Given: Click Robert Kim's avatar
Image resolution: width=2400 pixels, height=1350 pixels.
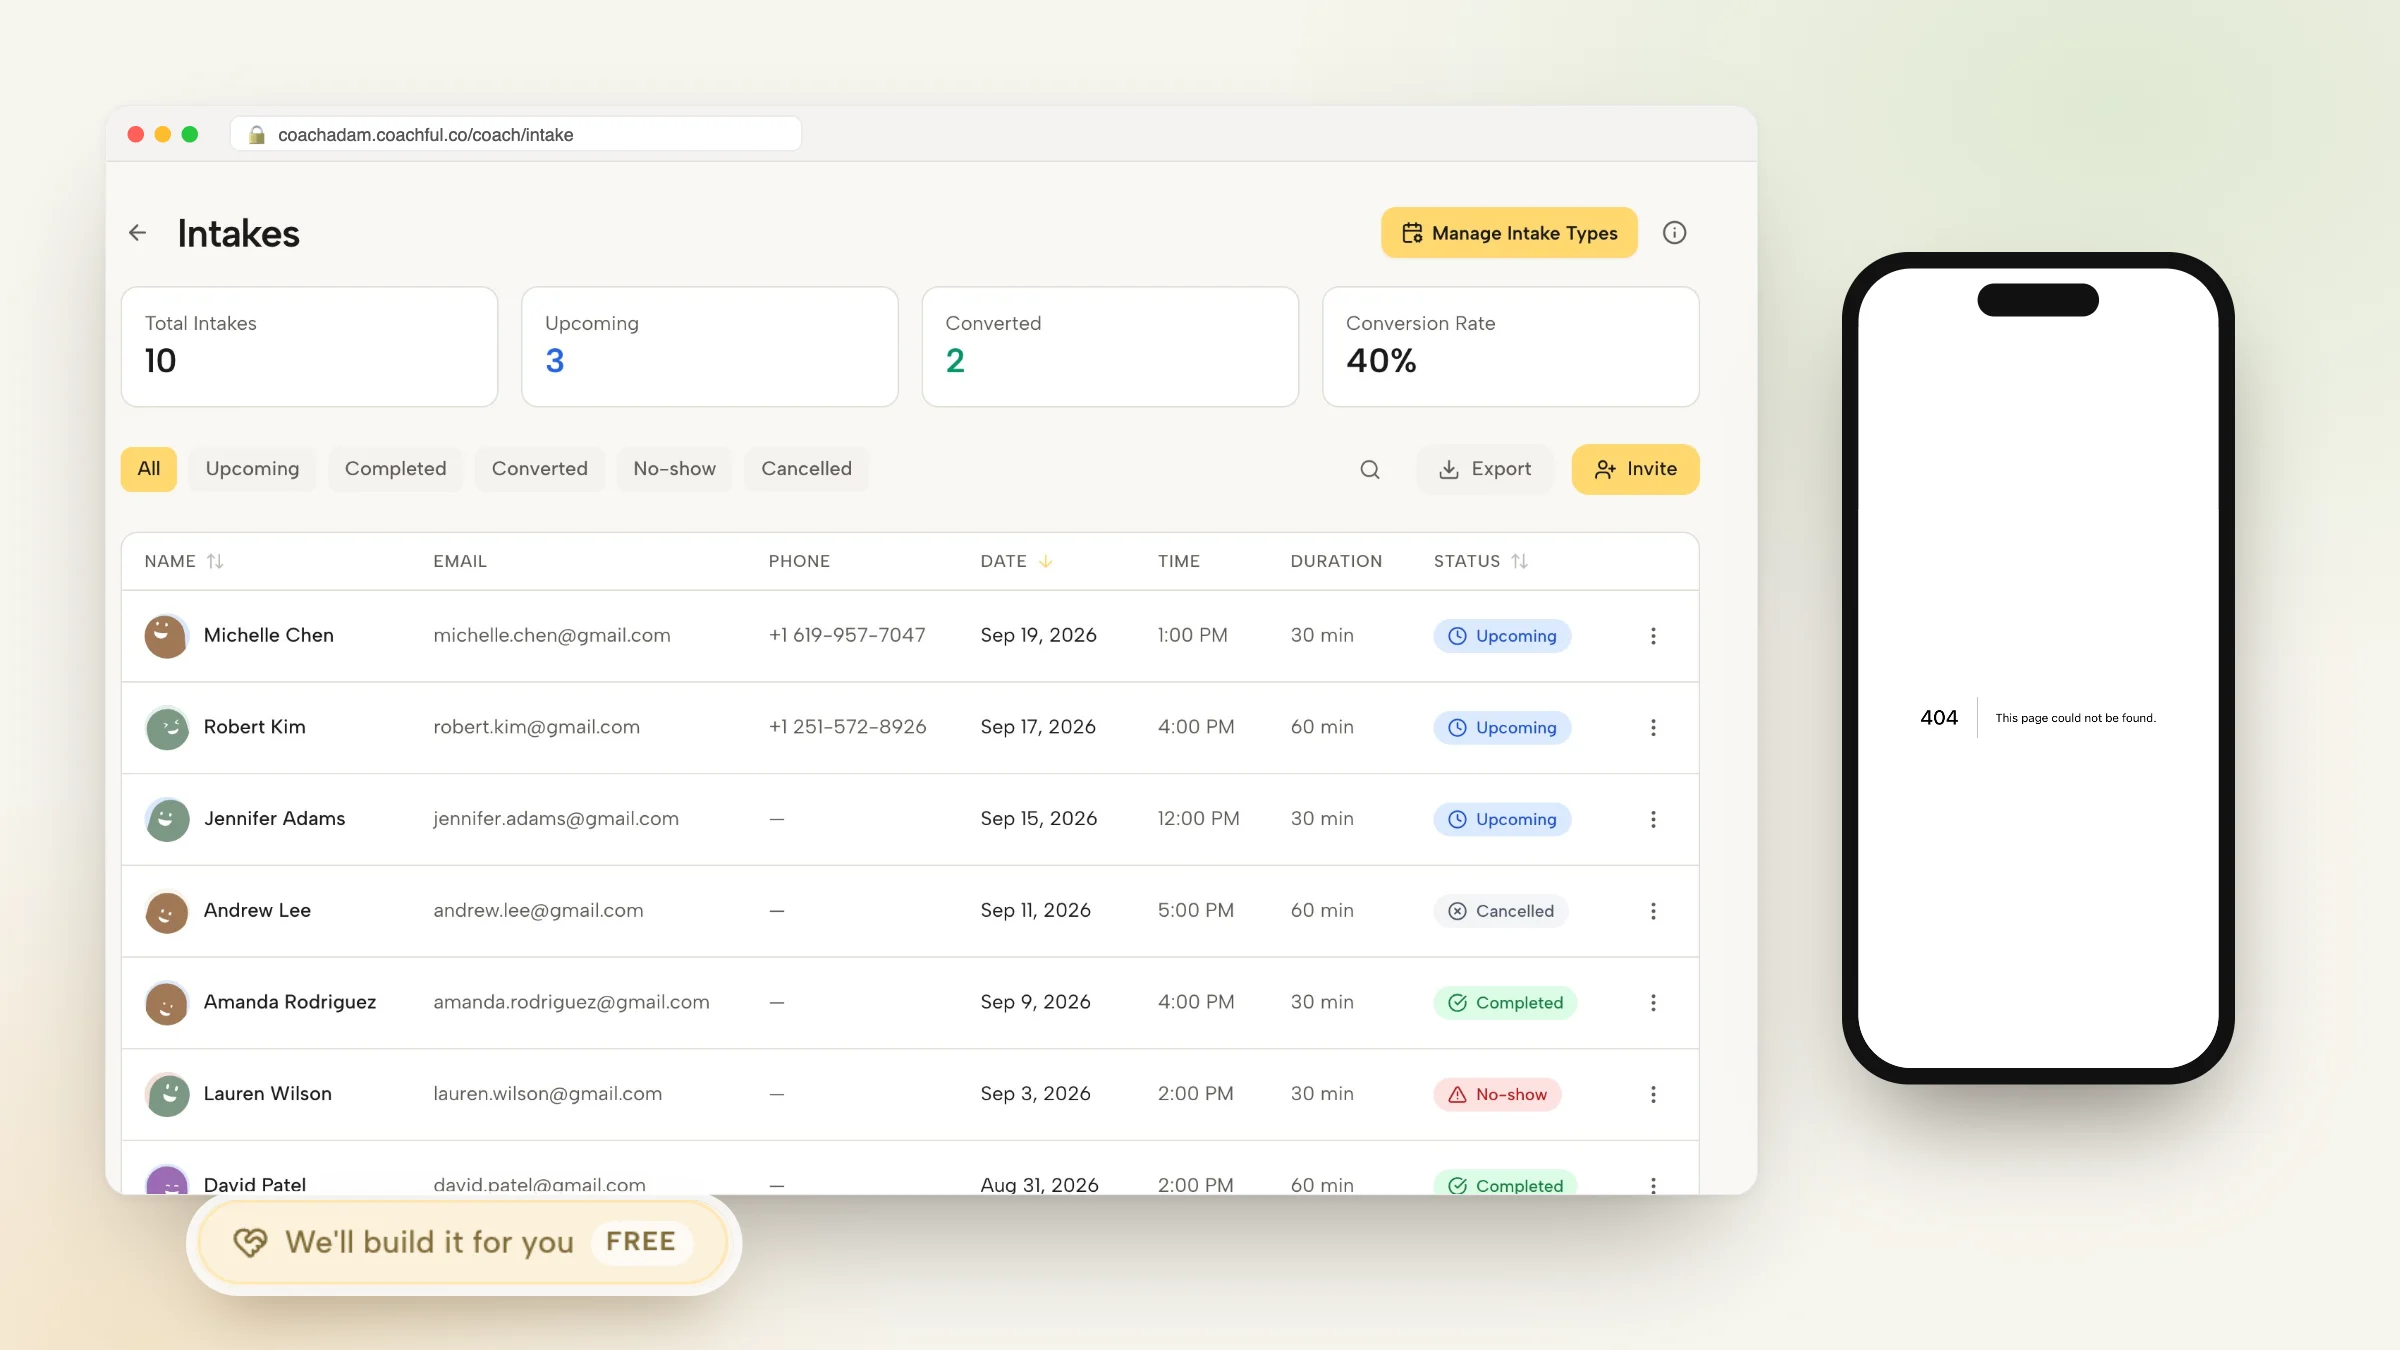Looking at the screenshot, I should 167,728.
